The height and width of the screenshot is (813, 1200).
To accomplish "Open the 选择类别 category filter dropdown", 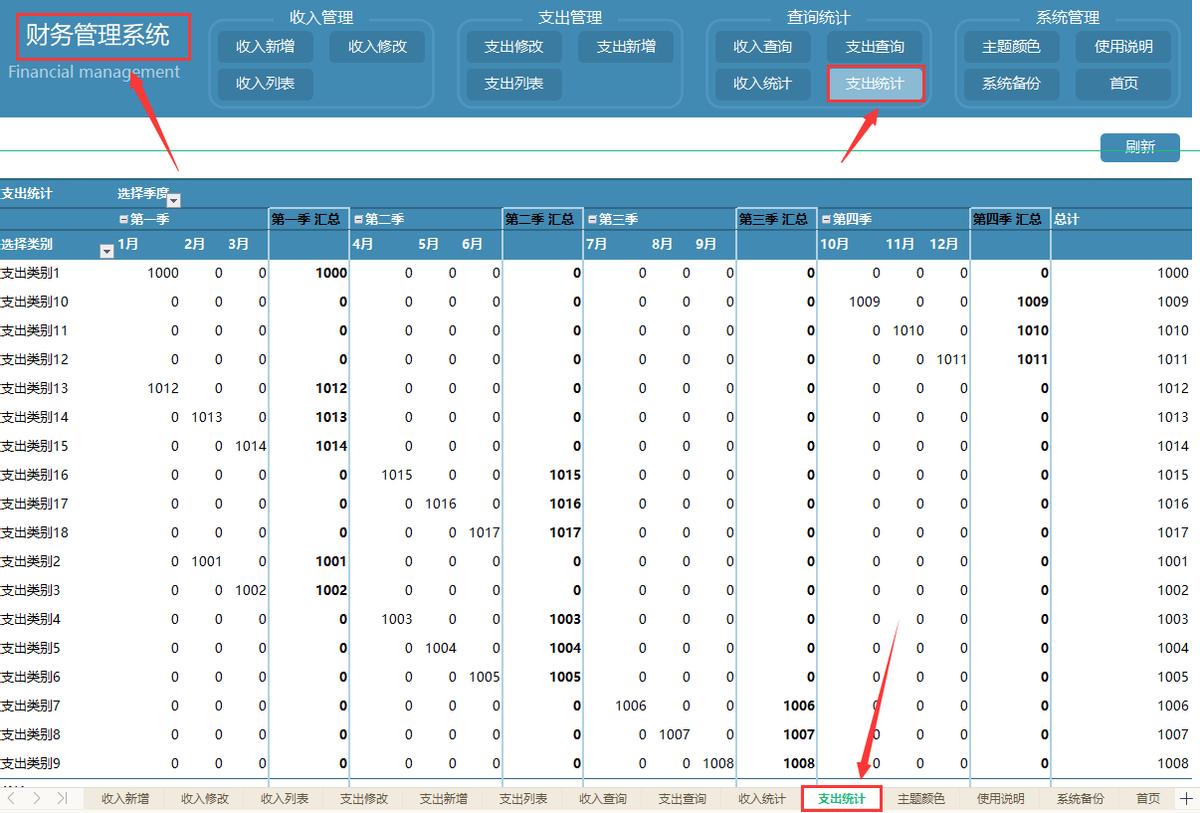I will coord(106,251).
